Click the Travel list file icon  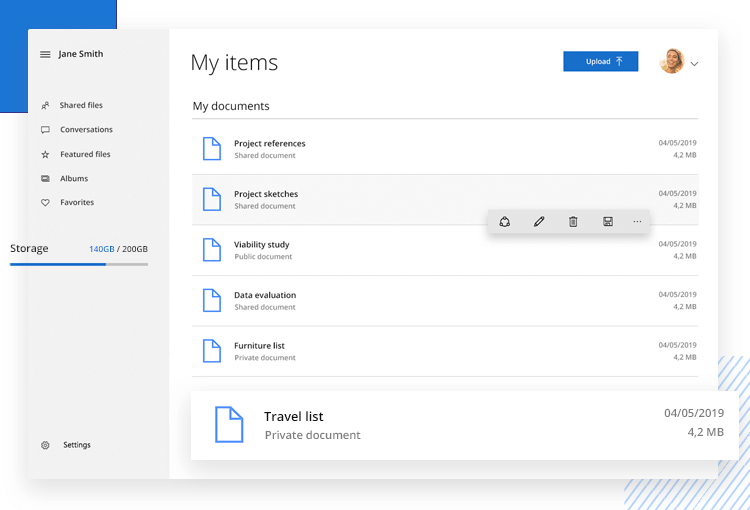229,424
